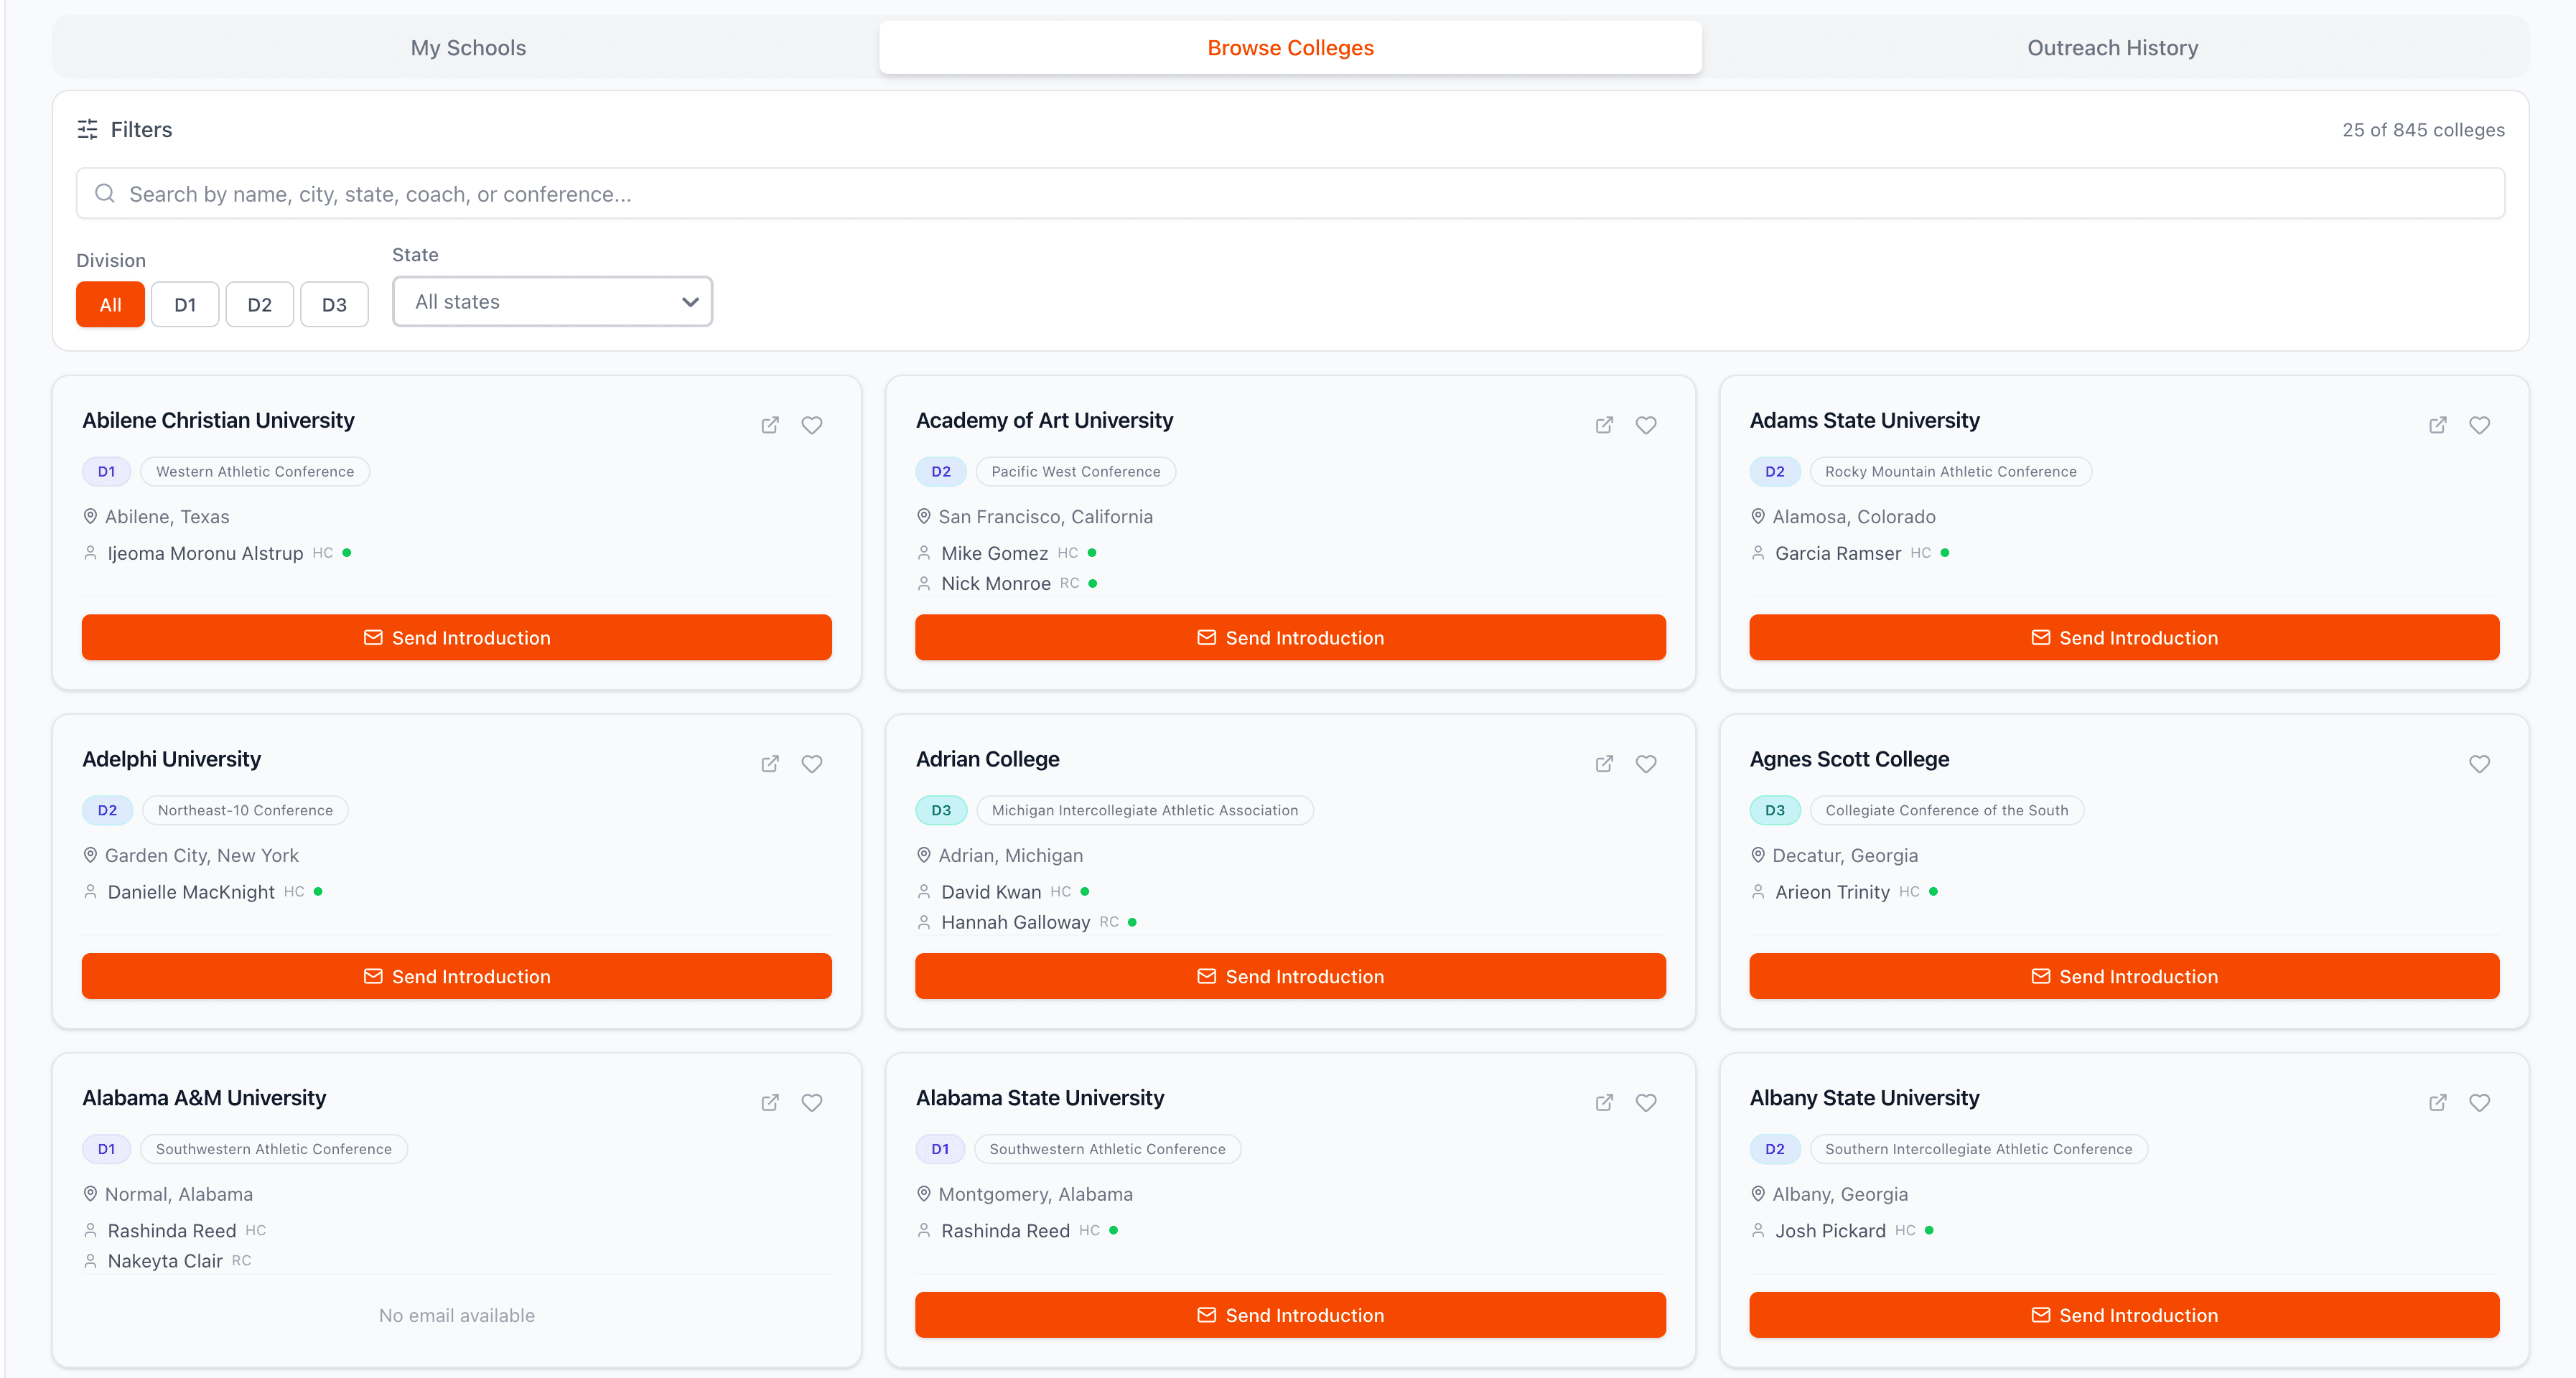Click location pin beside Montgomery, Alabama
Image resolution: width=2576 pixels, height=1378 pixels.
pos(924,1194)
